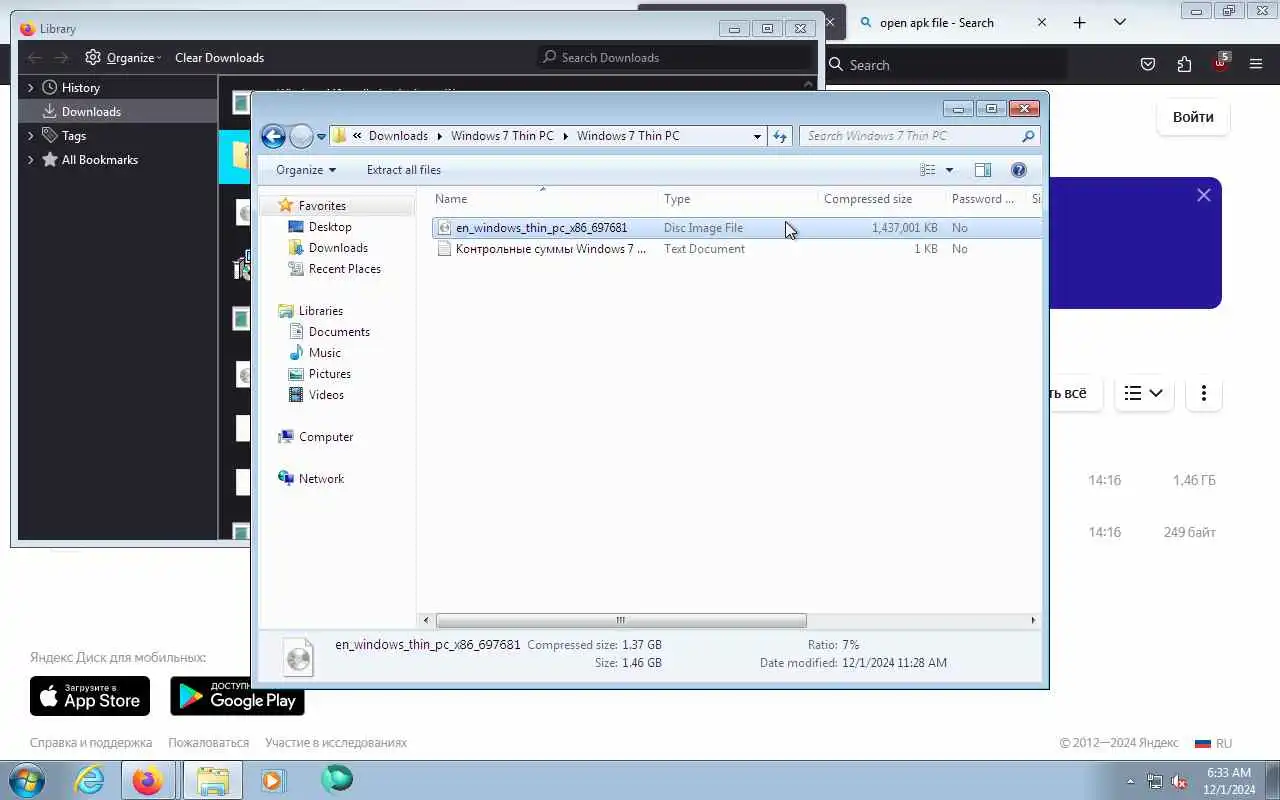Open the Справка и поддержка link
The image size is (1280, 800).
pos(91,743)
